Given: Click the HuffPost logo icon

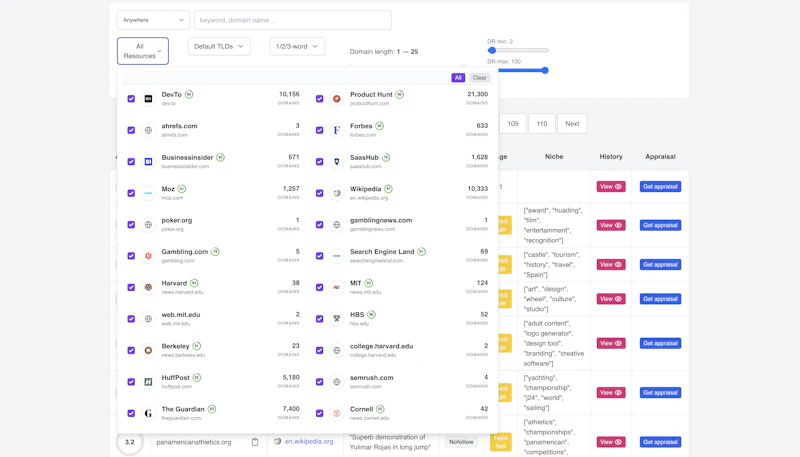Looking at the screenshot, I should tap(148, 382).
